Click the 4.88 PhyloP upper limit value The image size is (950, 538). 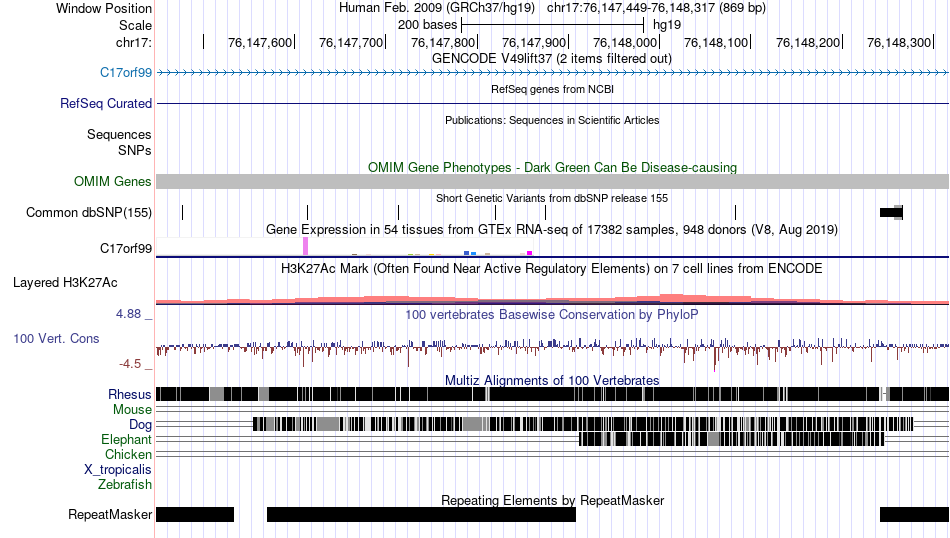pos(128,314)
